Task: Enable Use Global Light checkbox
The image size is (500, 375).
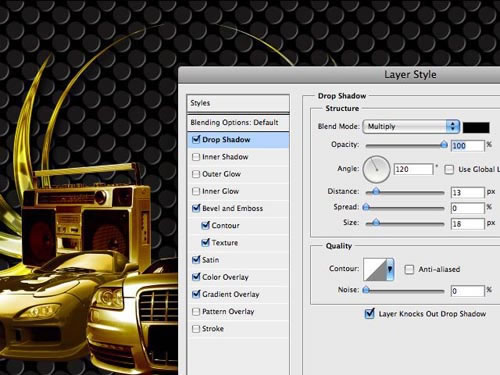Action: click(x=449, y=170)
